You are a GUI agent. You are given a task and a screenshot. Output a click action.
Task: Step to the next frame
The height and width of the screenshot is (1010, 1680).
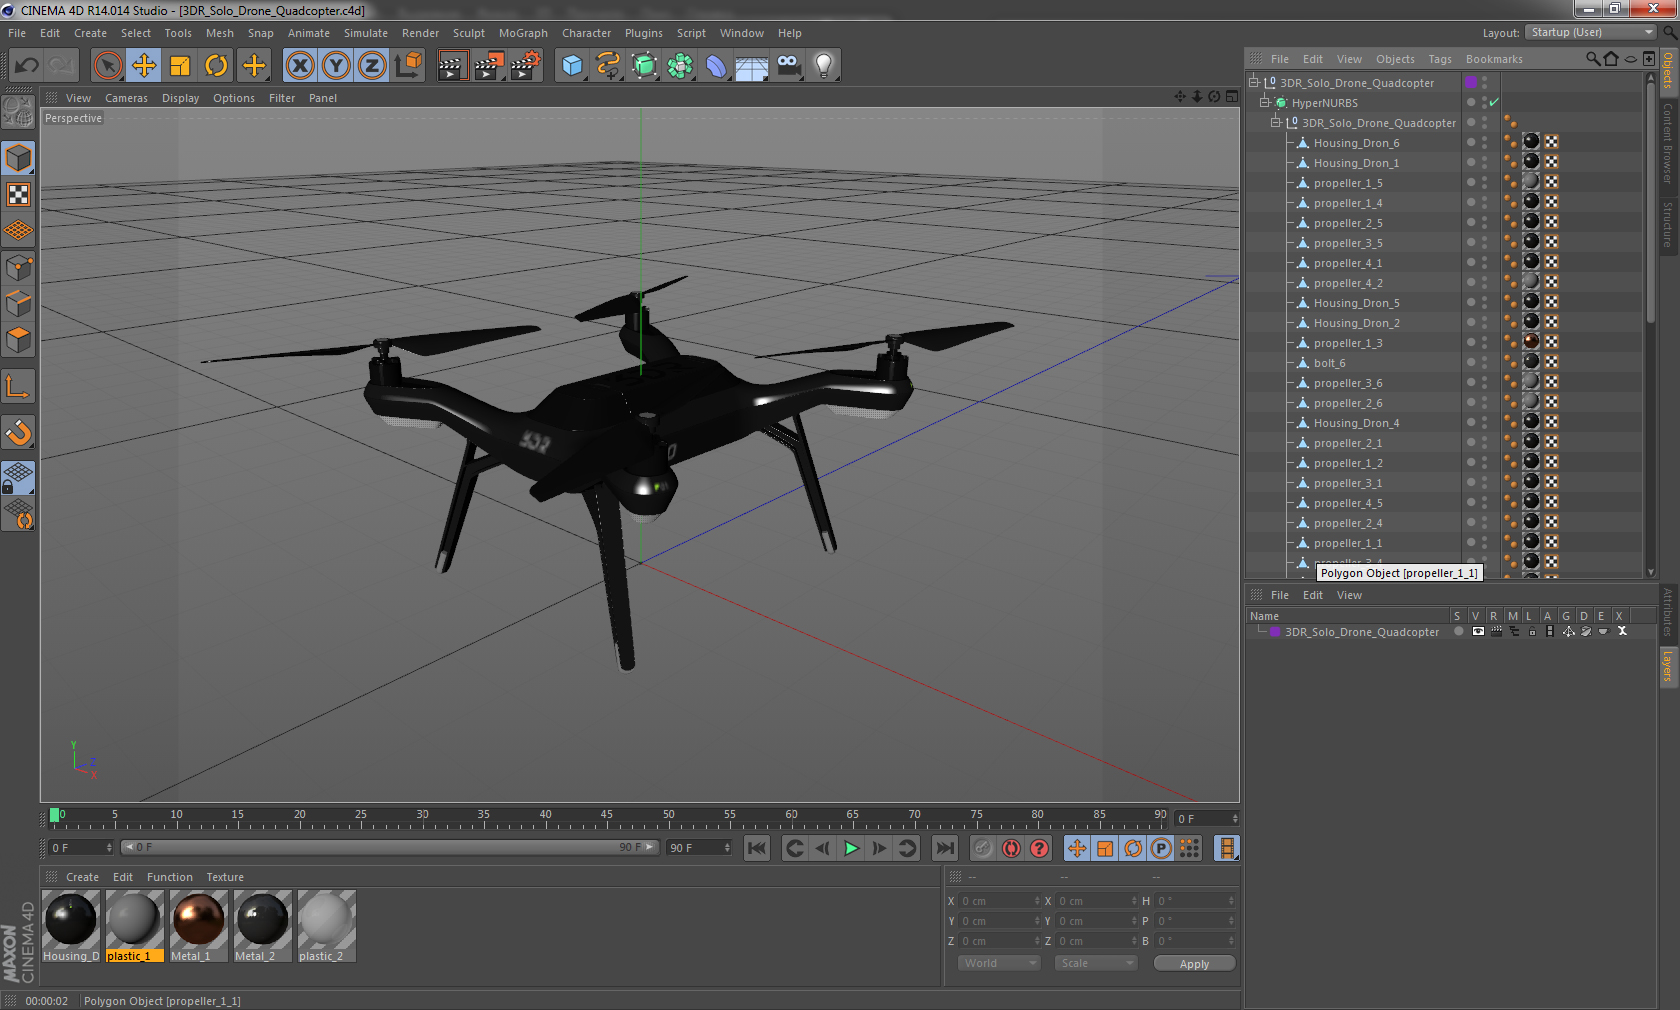[879, 848]
